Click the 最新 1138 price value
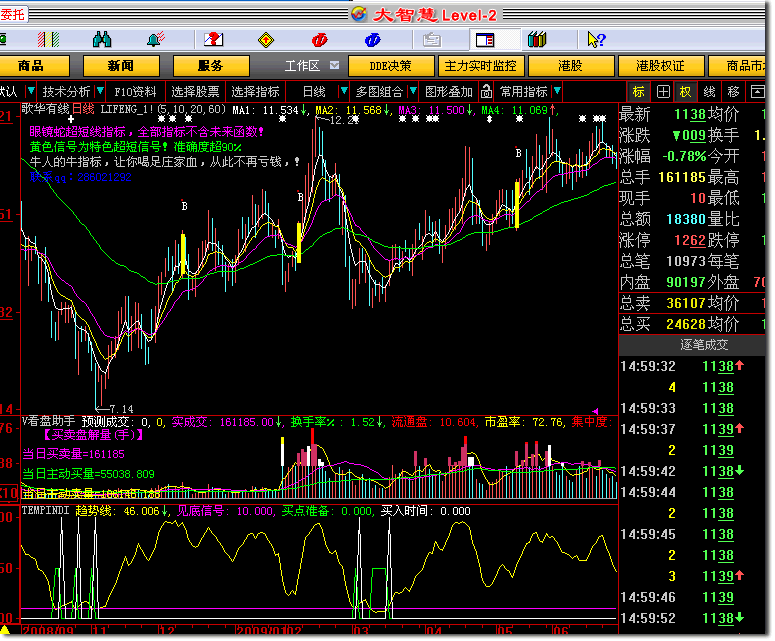 tap(690, 115)
